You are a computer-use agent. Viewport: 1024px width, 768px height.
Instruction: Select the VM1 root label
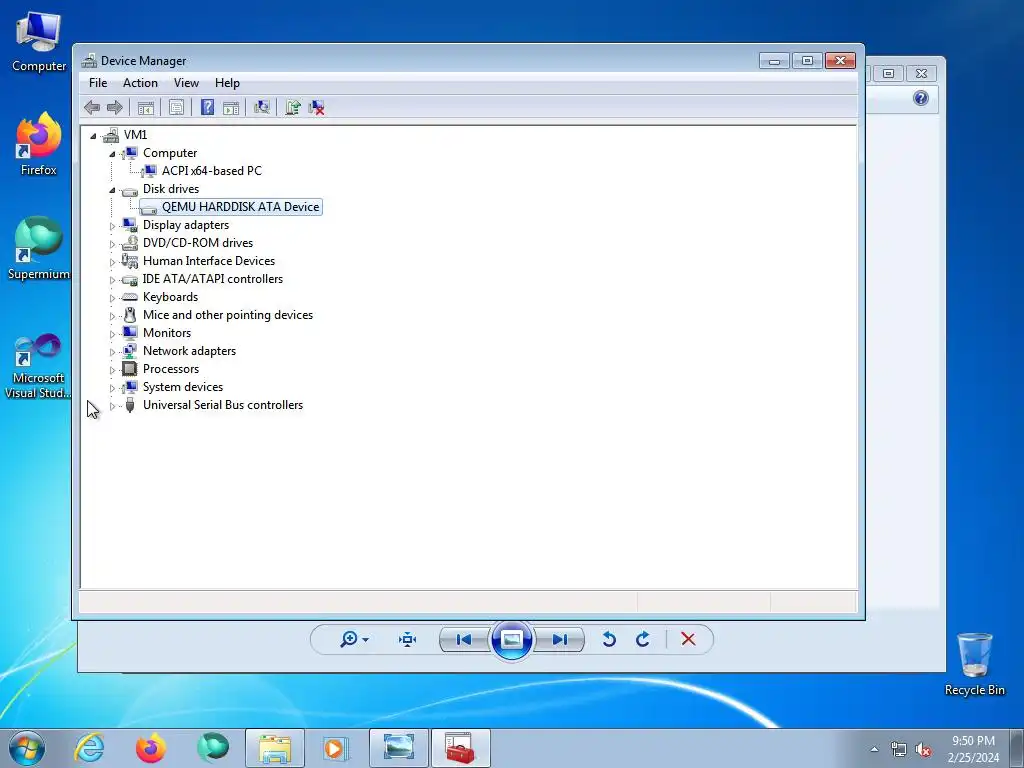tap(135, 135)
